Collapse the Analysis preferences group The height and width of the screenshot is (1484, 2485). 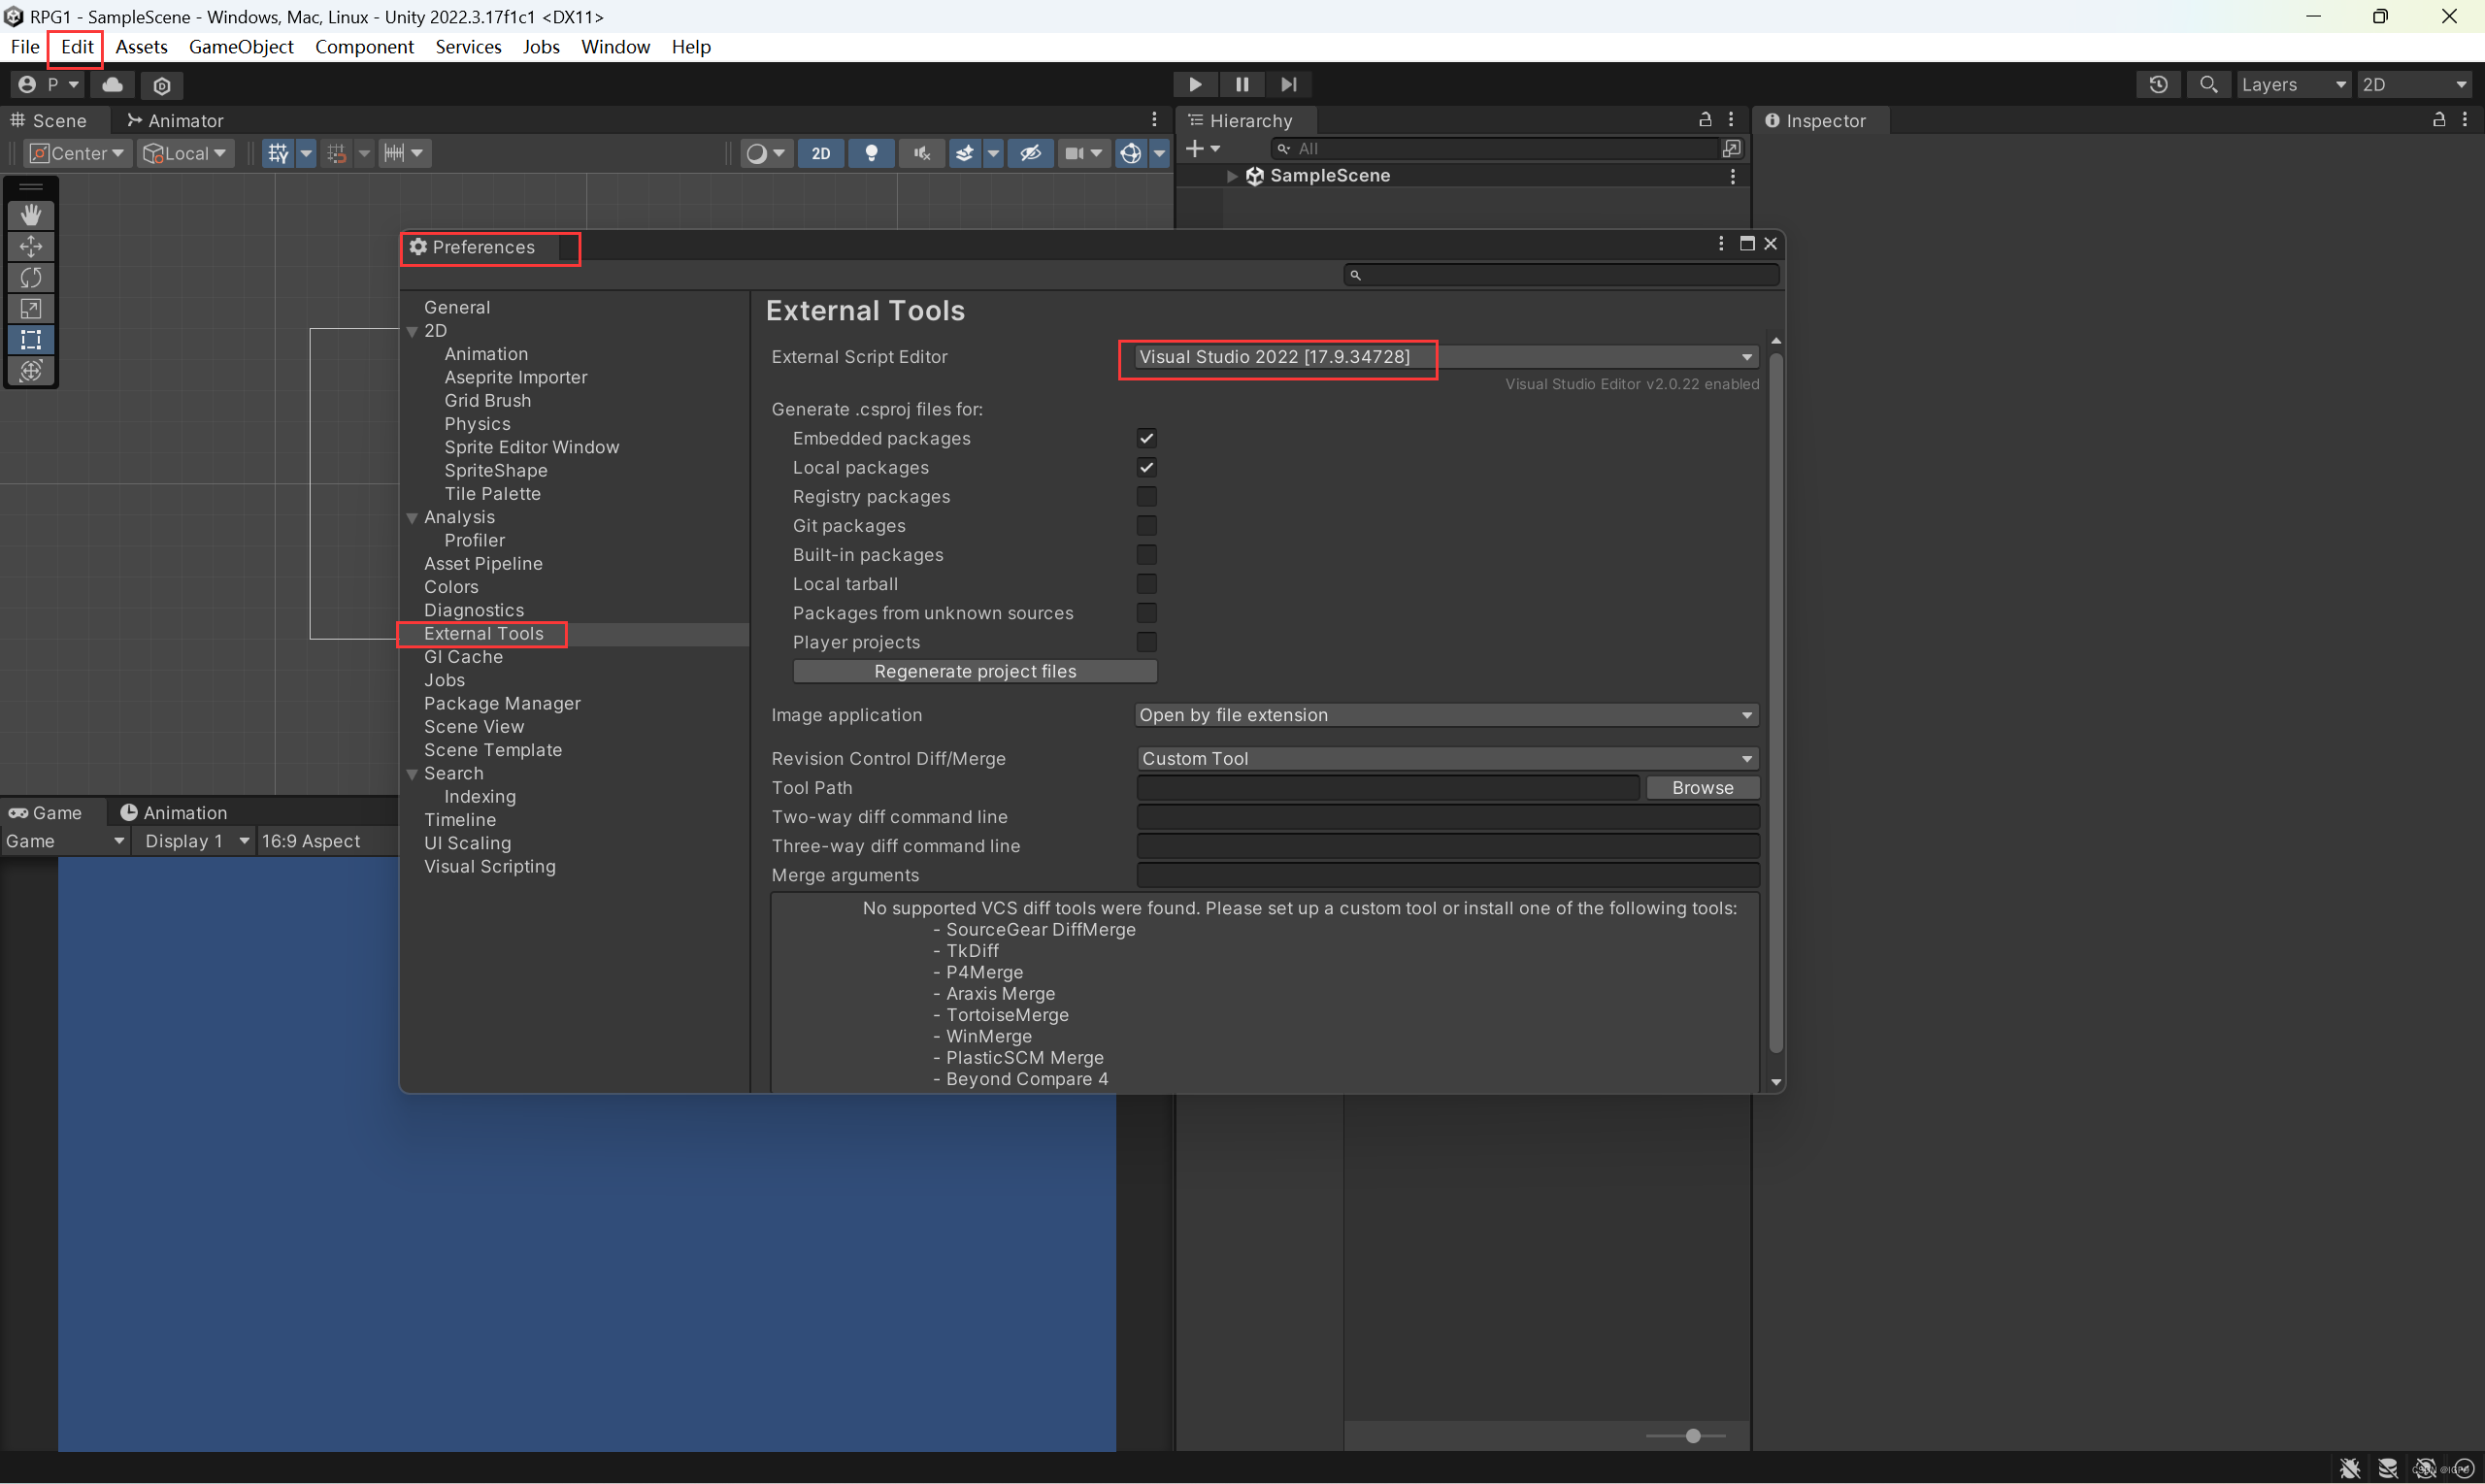pyautogui.click(x=412, y=518)
